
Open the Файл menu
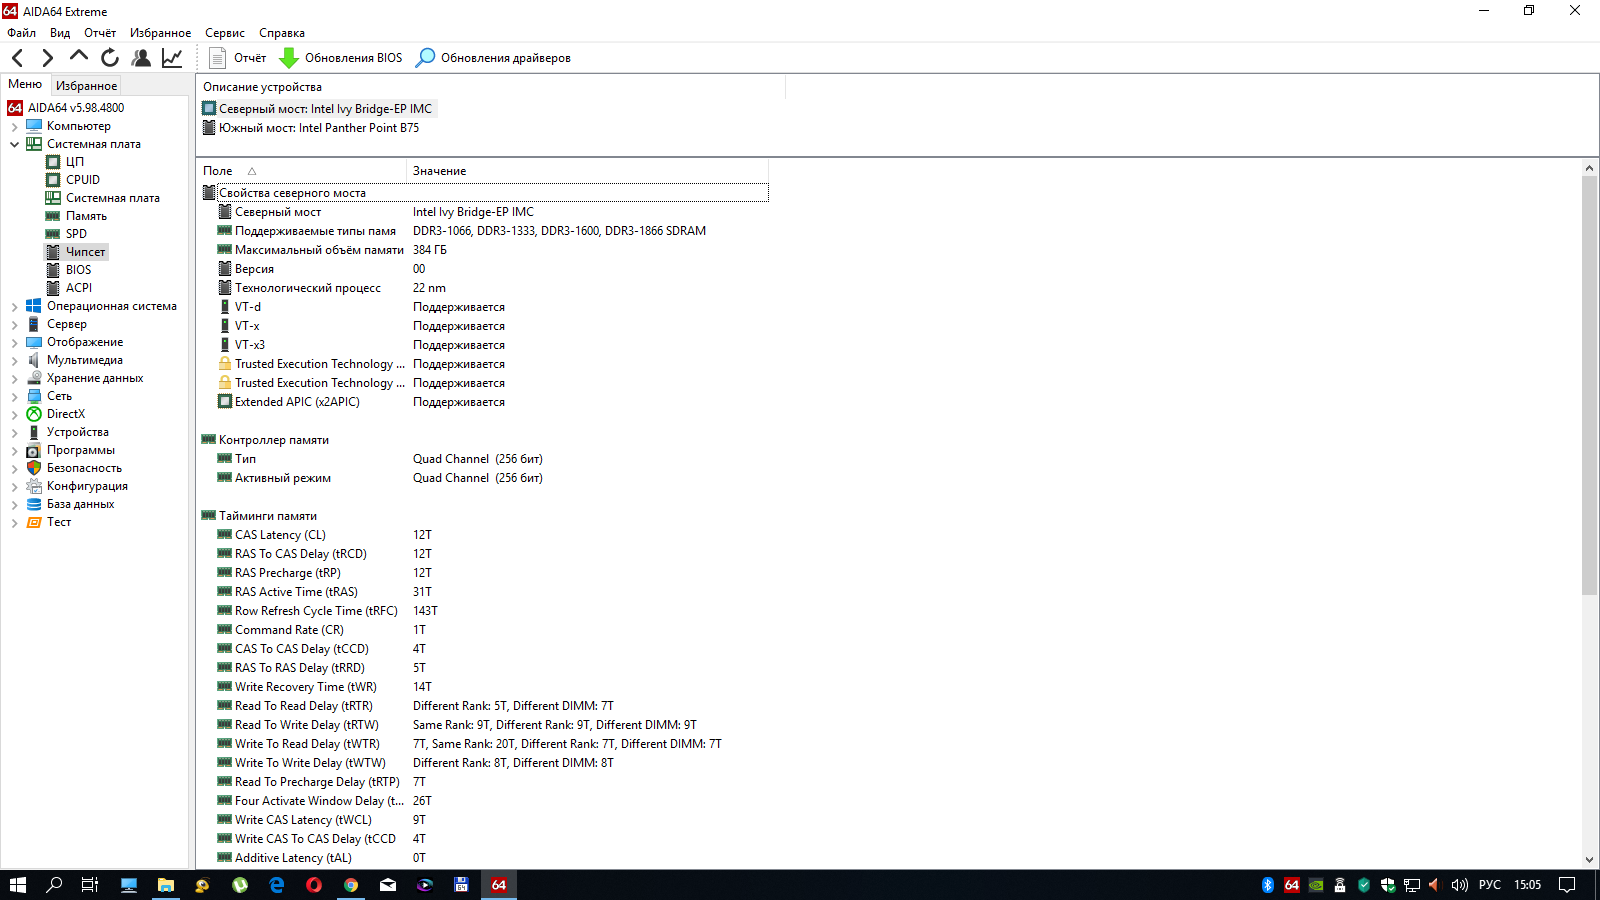[21, 33]
